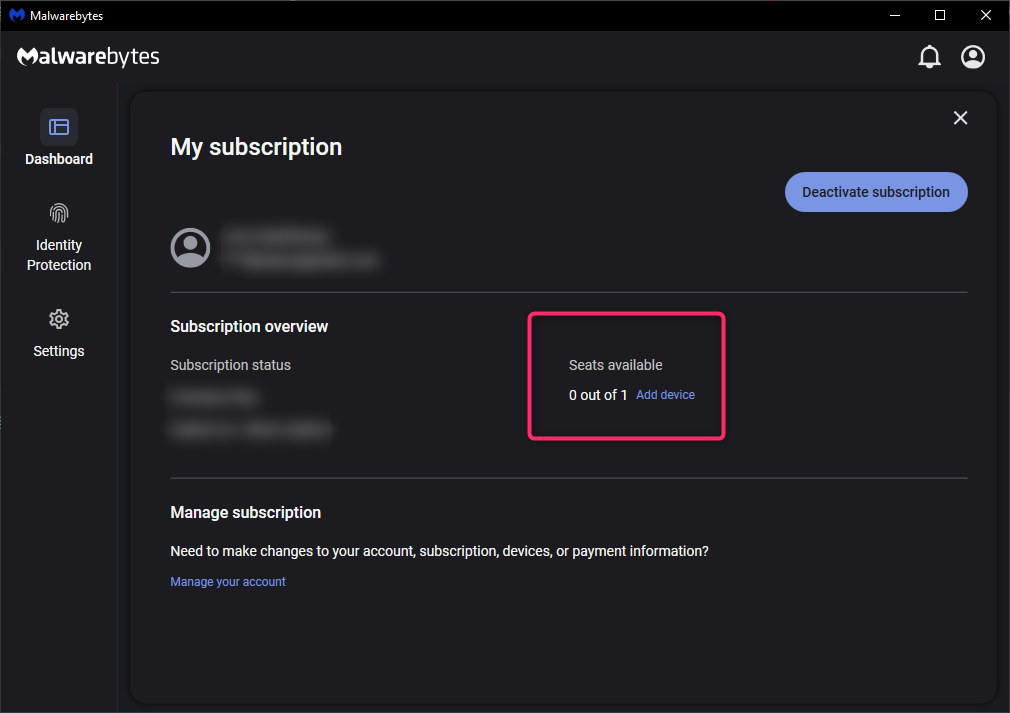Open account profile icon in header
This screenshot has height=713, width=1010.
click(x=973, y=57)
